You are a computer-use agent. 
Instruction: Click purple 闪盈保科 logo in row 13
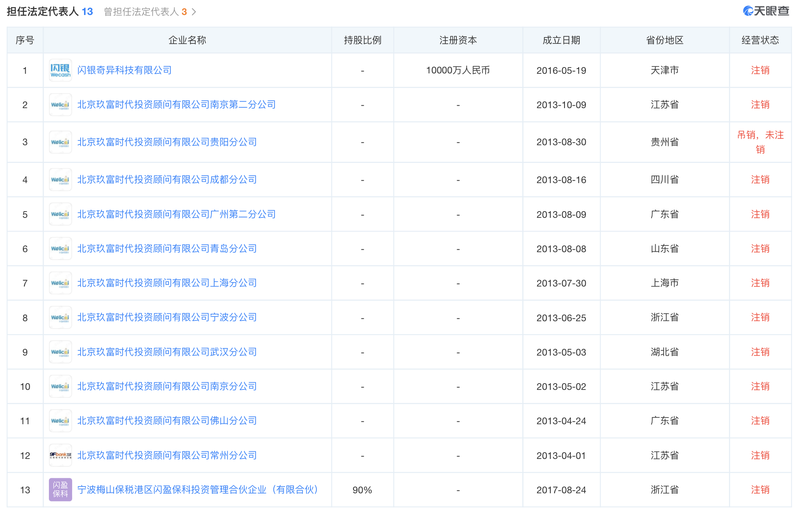tap(60, 490)
